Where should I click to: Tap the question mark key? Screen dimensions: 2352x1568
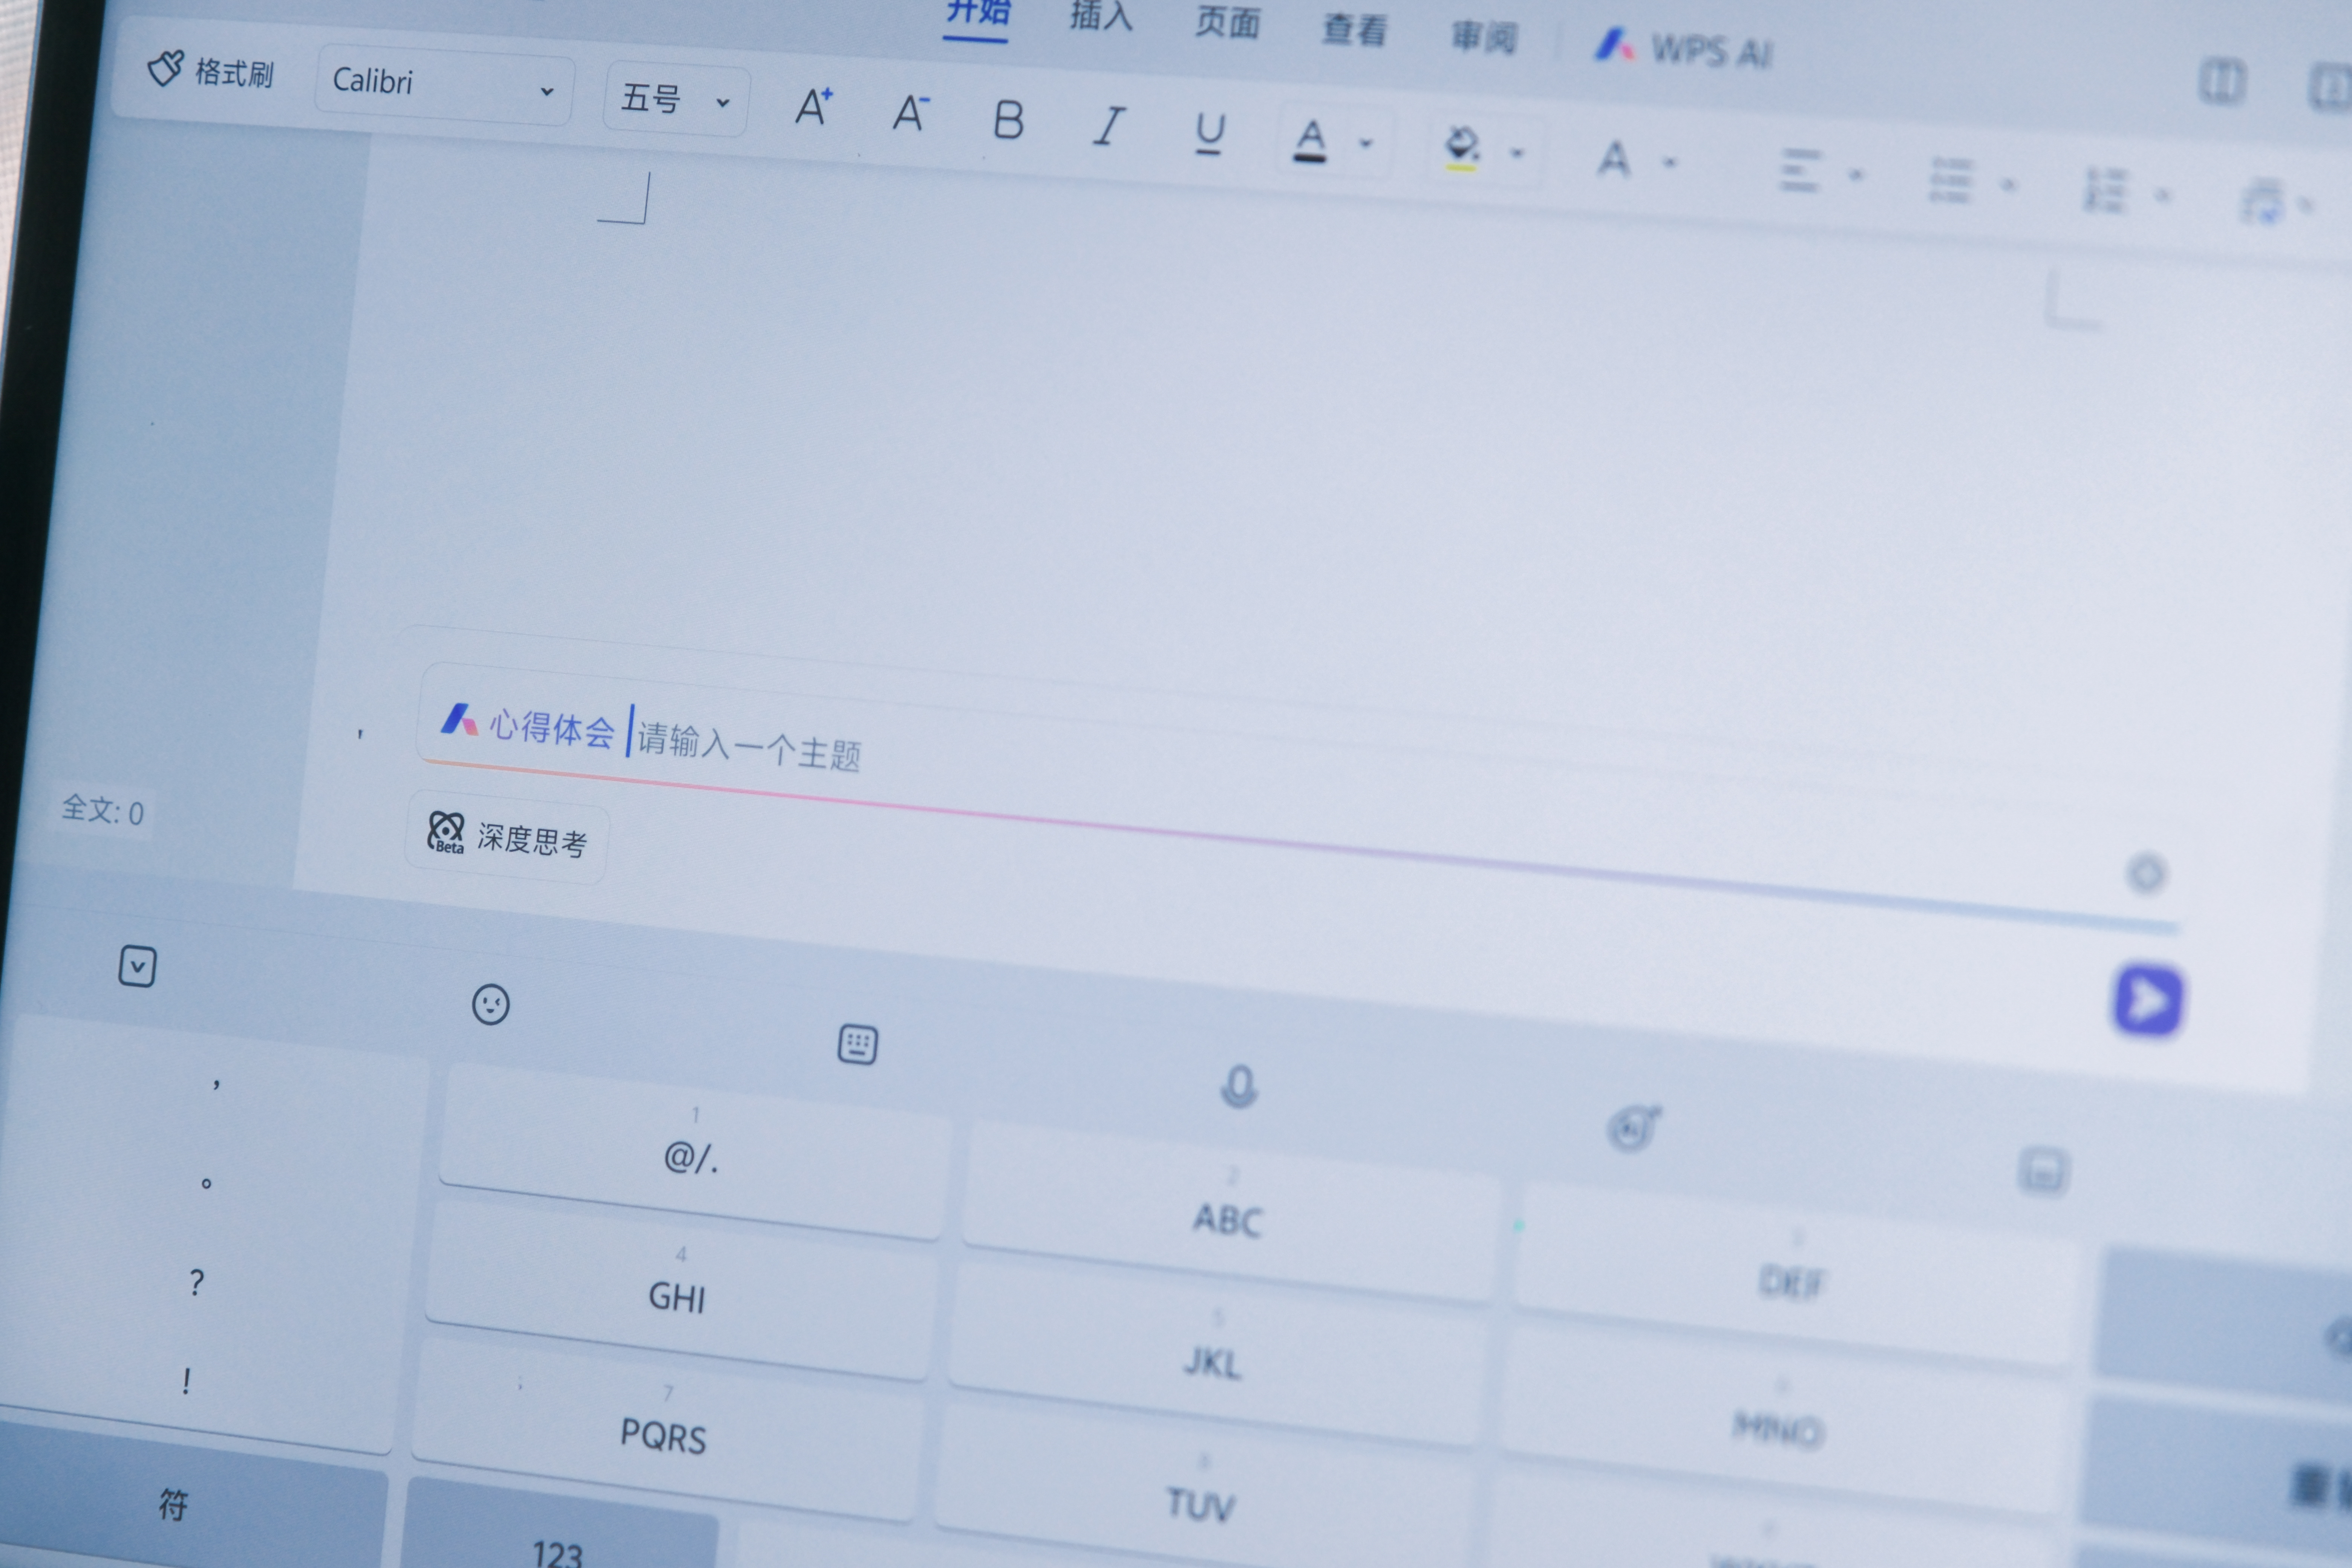[x=197, y=1282]
